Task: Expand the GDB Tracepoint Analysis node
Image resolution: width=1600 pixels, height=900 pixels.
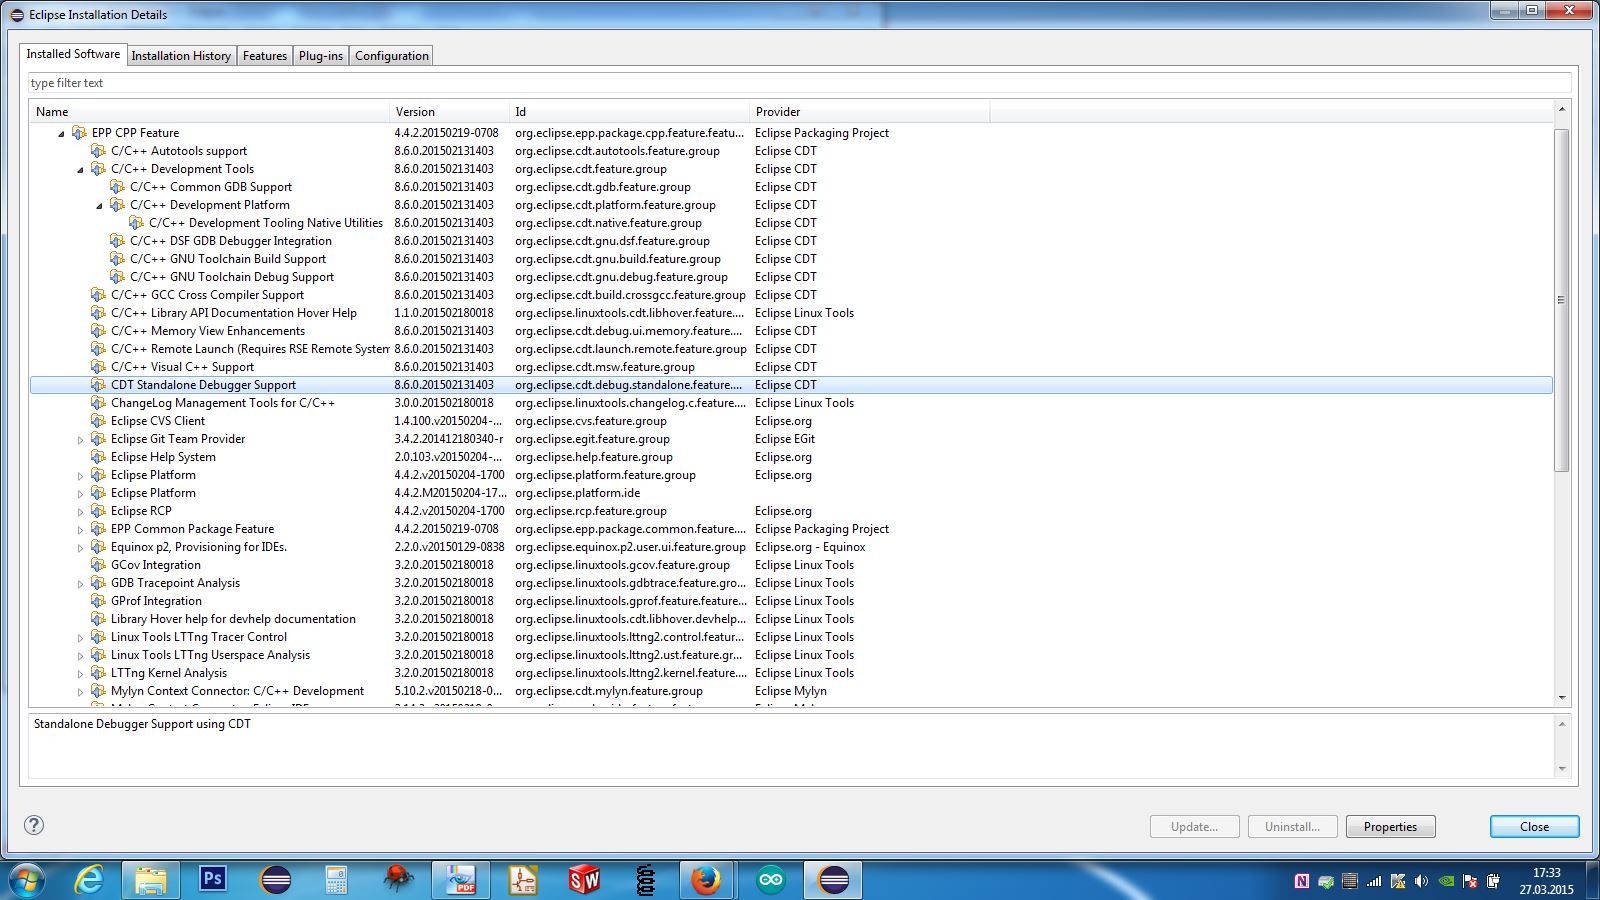Action: click(x=80, y=583)
